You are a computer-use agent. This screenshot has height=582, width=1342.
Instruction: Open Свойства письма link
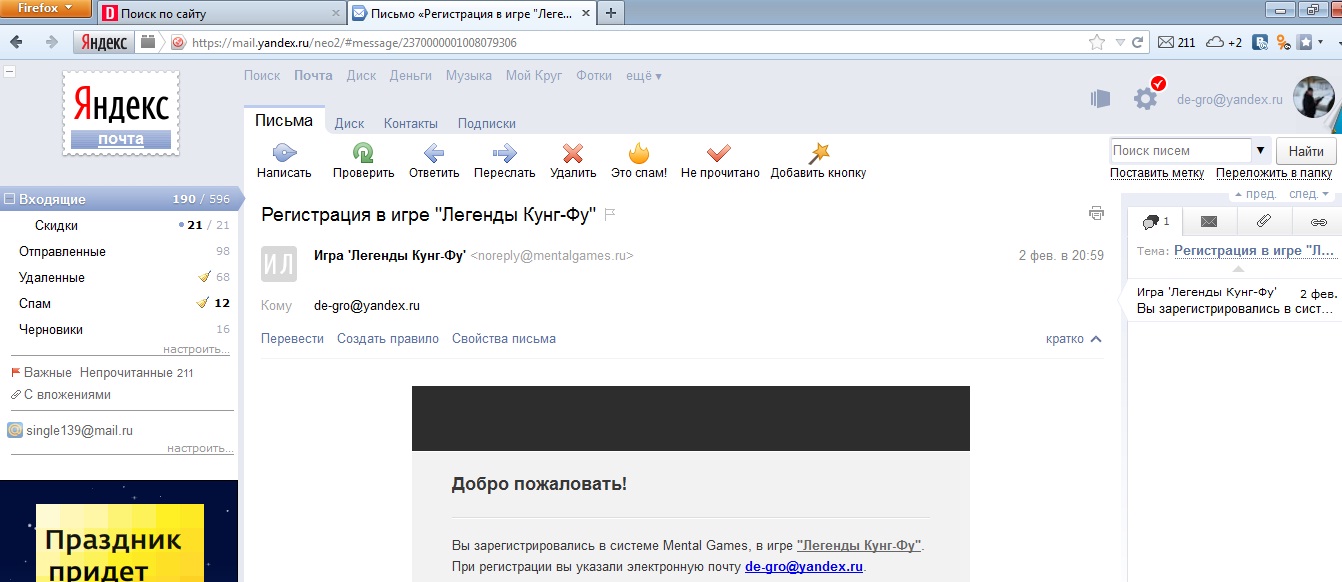coord(504,339)
